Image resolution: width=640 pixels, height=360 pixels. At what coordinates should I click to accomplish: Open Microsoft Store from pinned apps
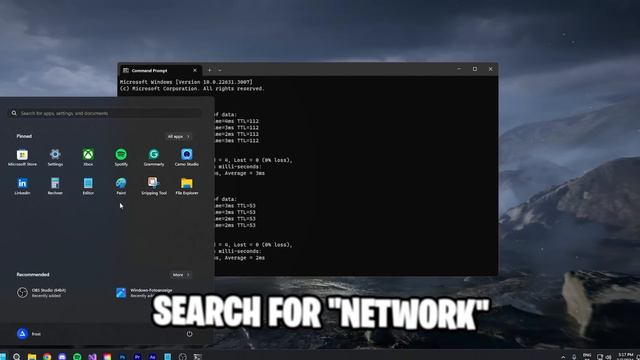tap(22, 157)
